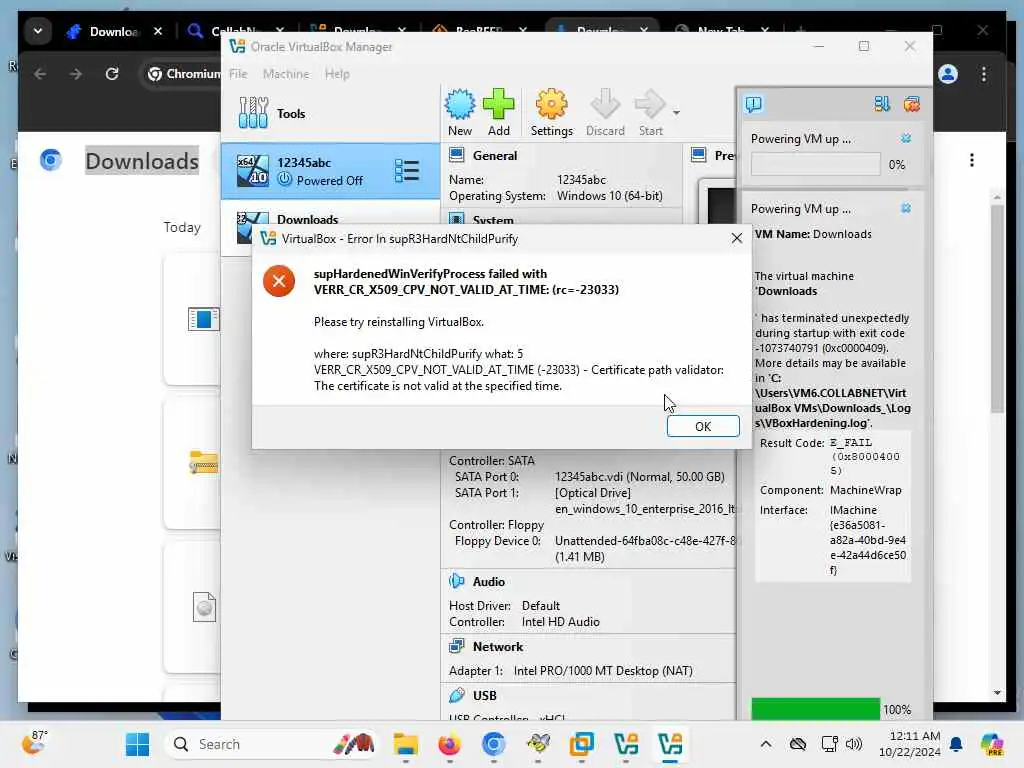Click the taskbar volume icon
Viewport: 1024px width, 768px height.
pos(854,744)
